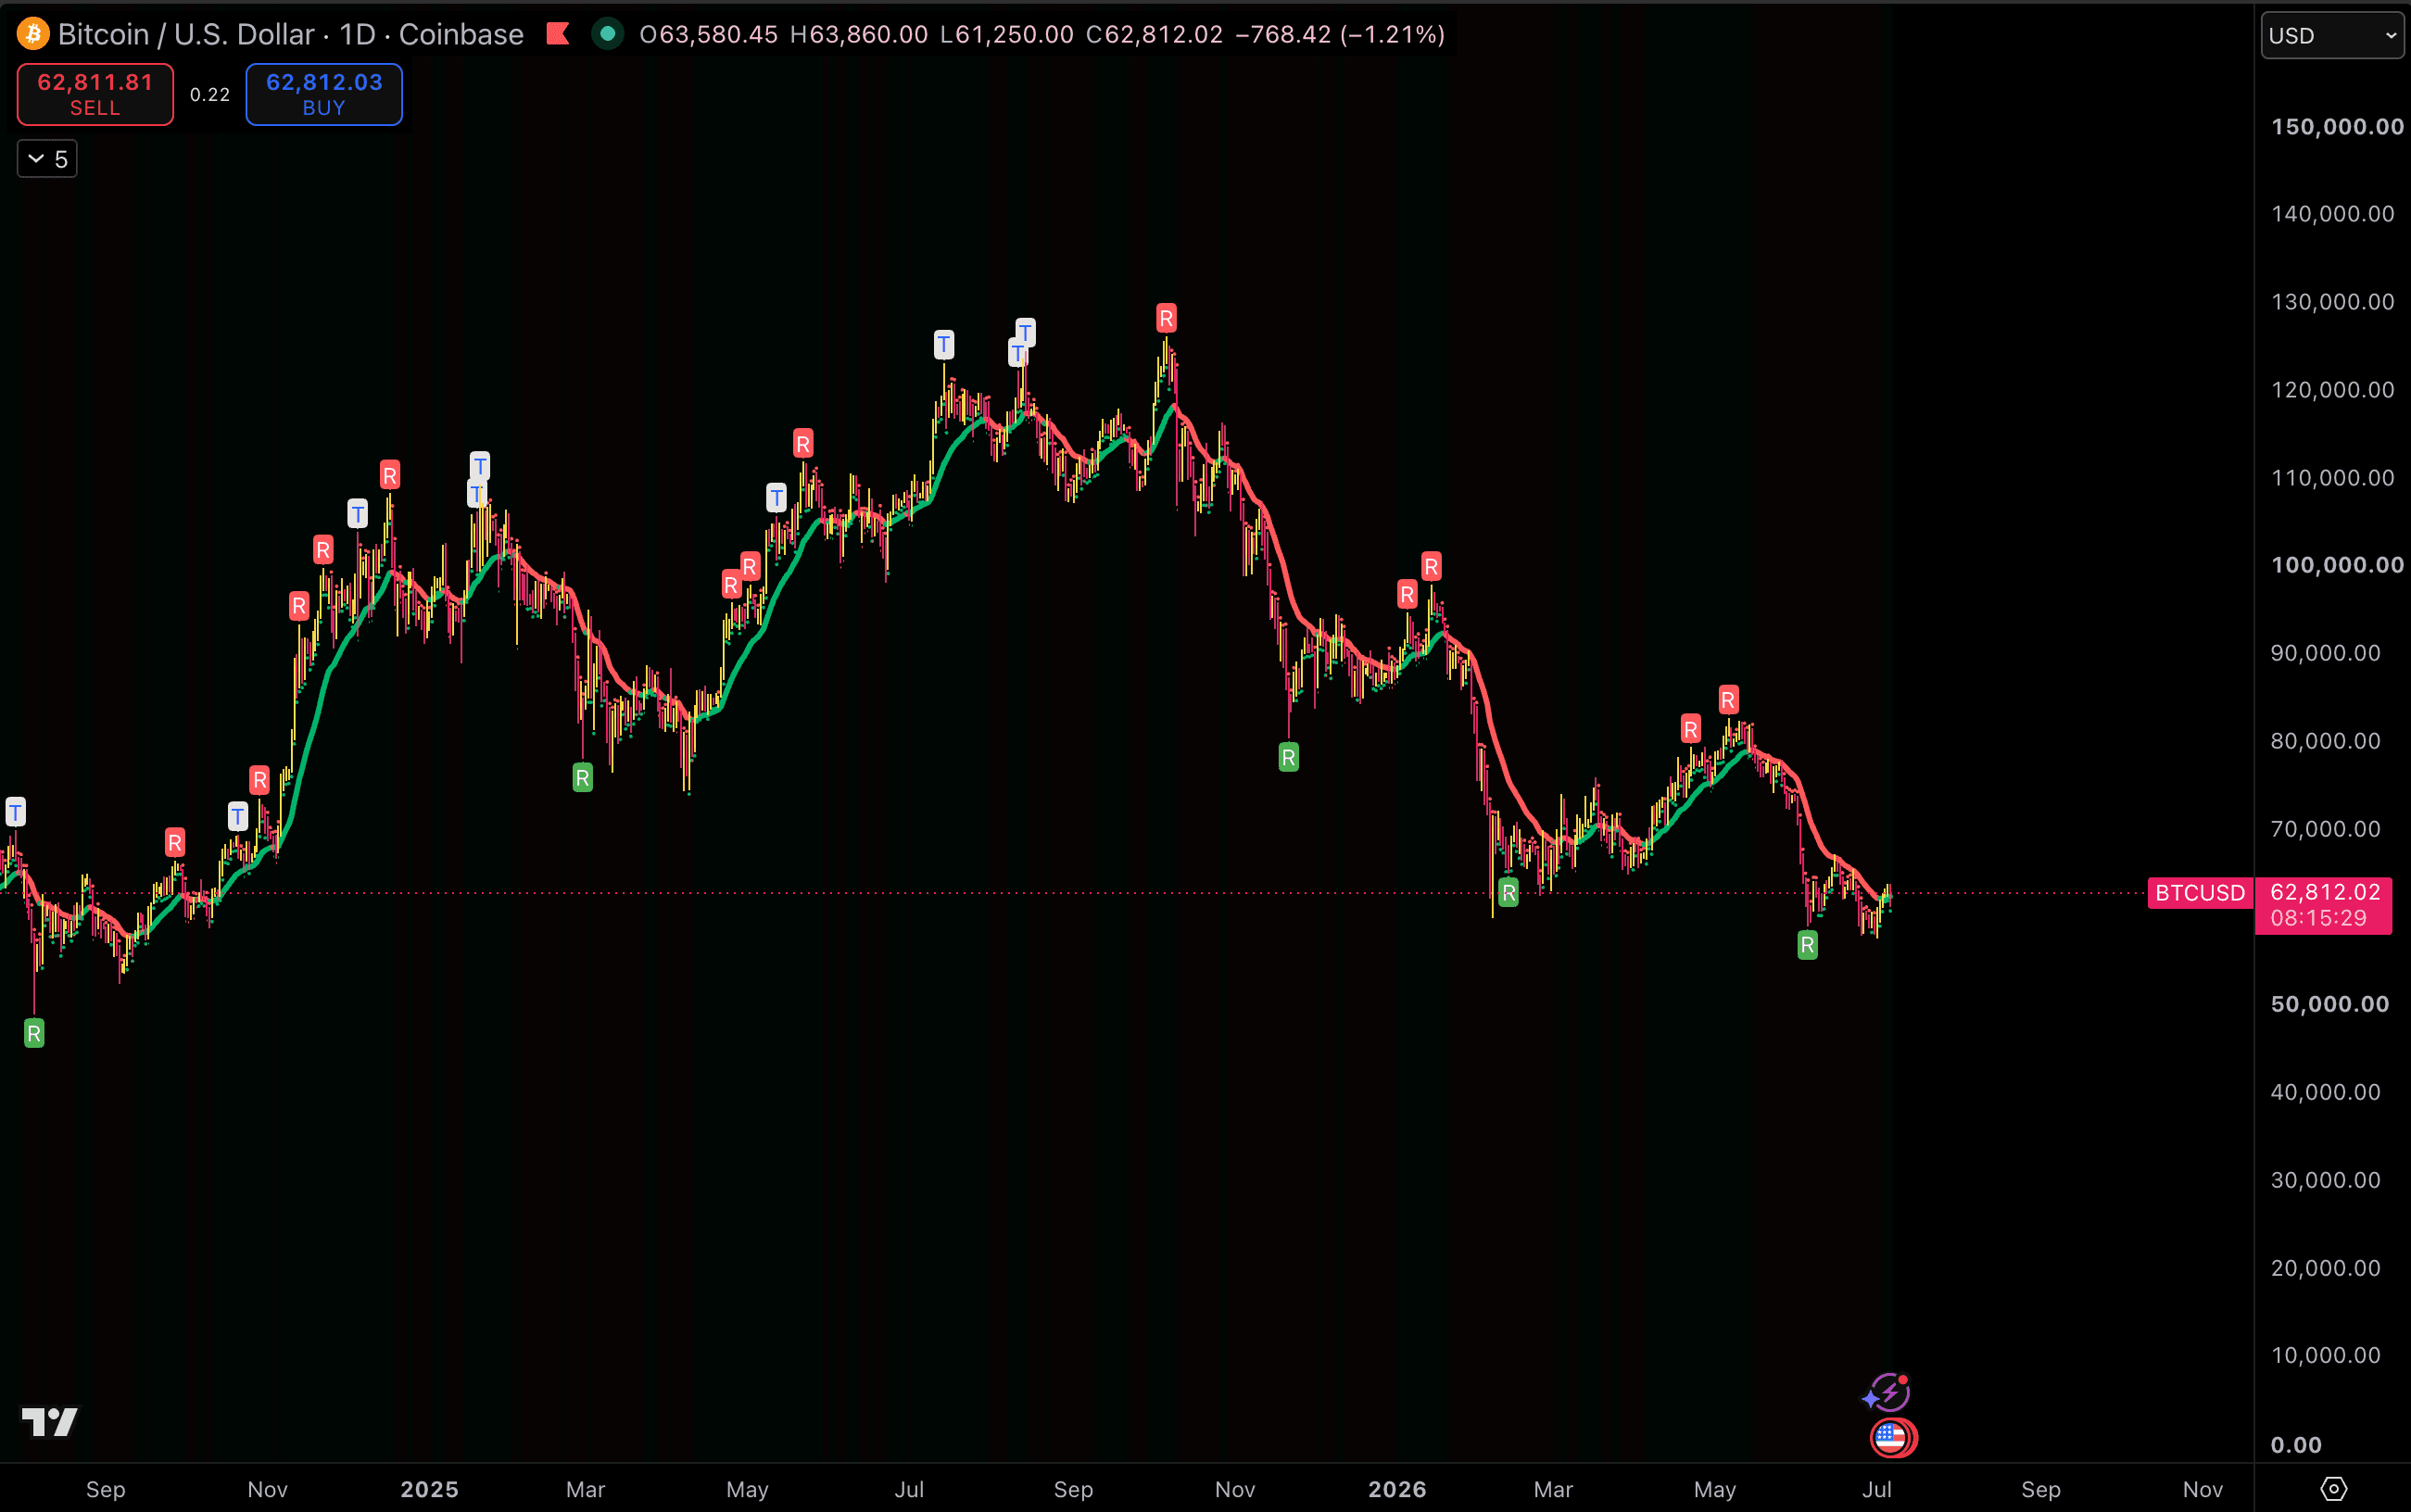2411x1512 pixels.
Task: Open chart settings gear on time axis
Action: [x=2333, y=1489]
